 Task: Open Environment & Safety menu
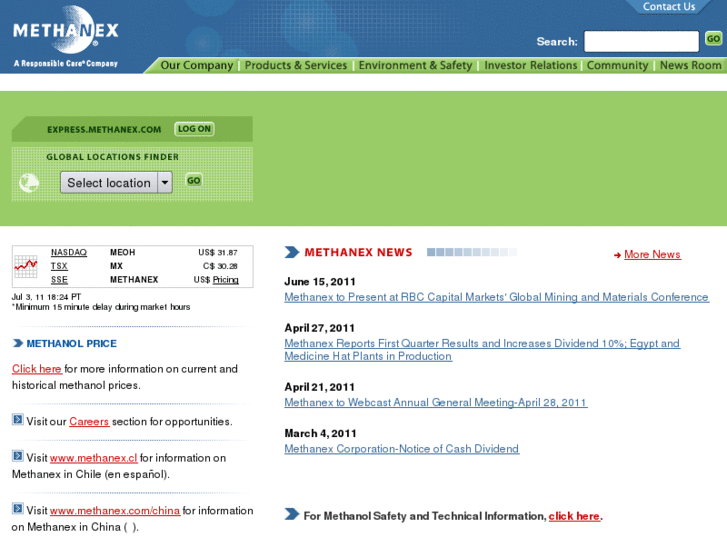click(415, 65)
